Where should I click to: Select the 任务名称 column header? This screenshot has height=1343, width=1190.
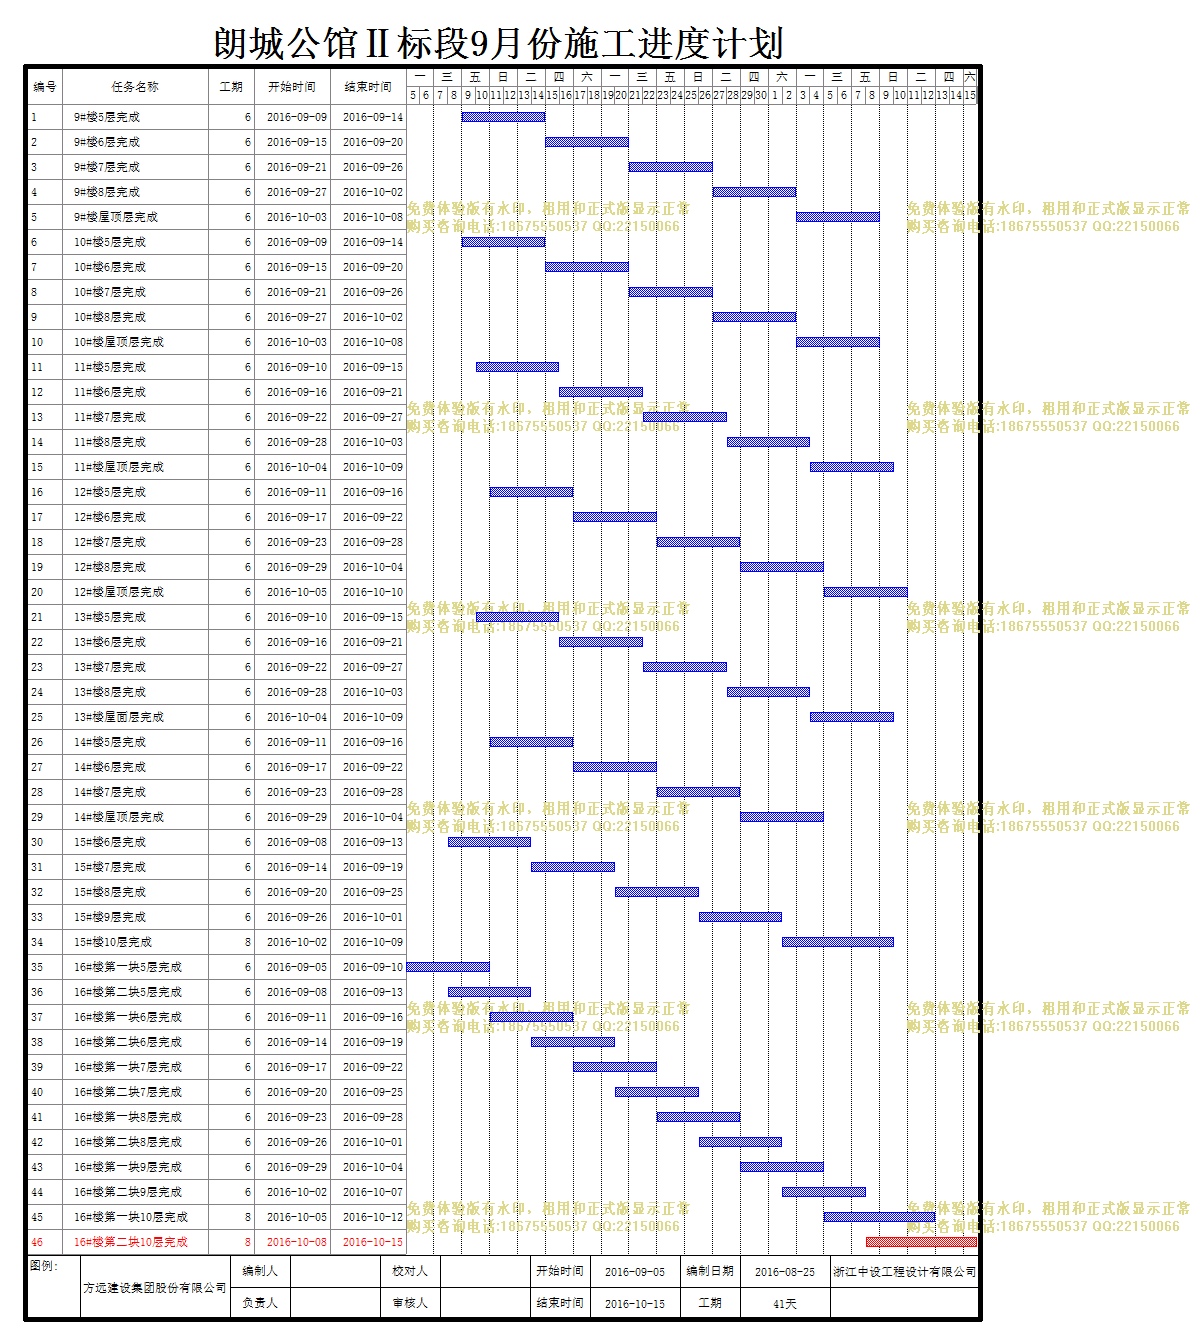point(135,87)
